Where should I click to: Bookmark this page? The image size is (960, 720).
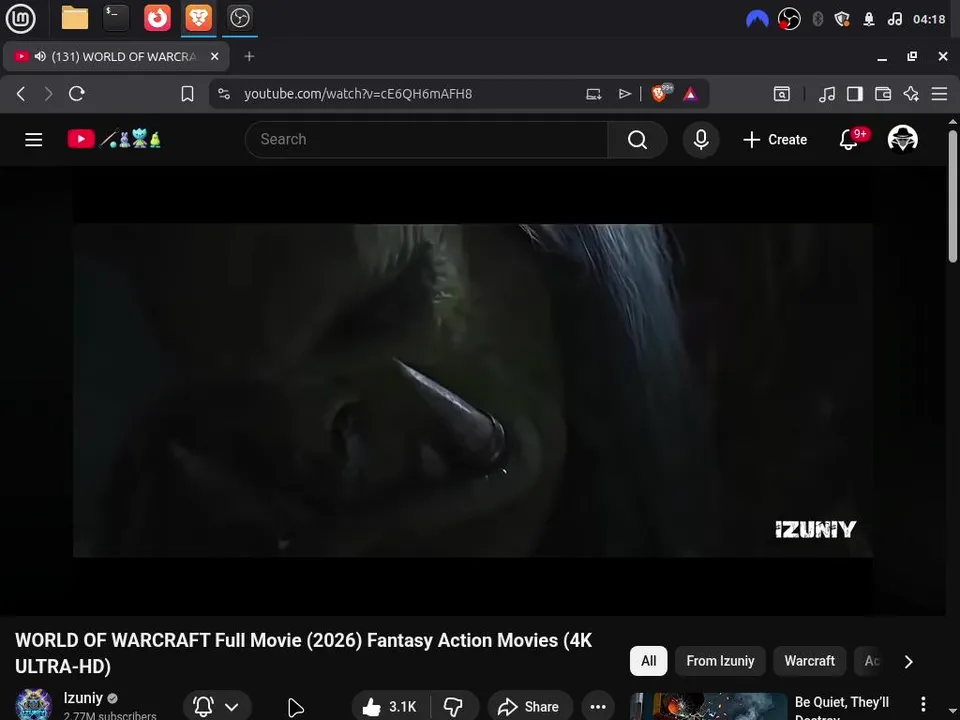(187, 94)
